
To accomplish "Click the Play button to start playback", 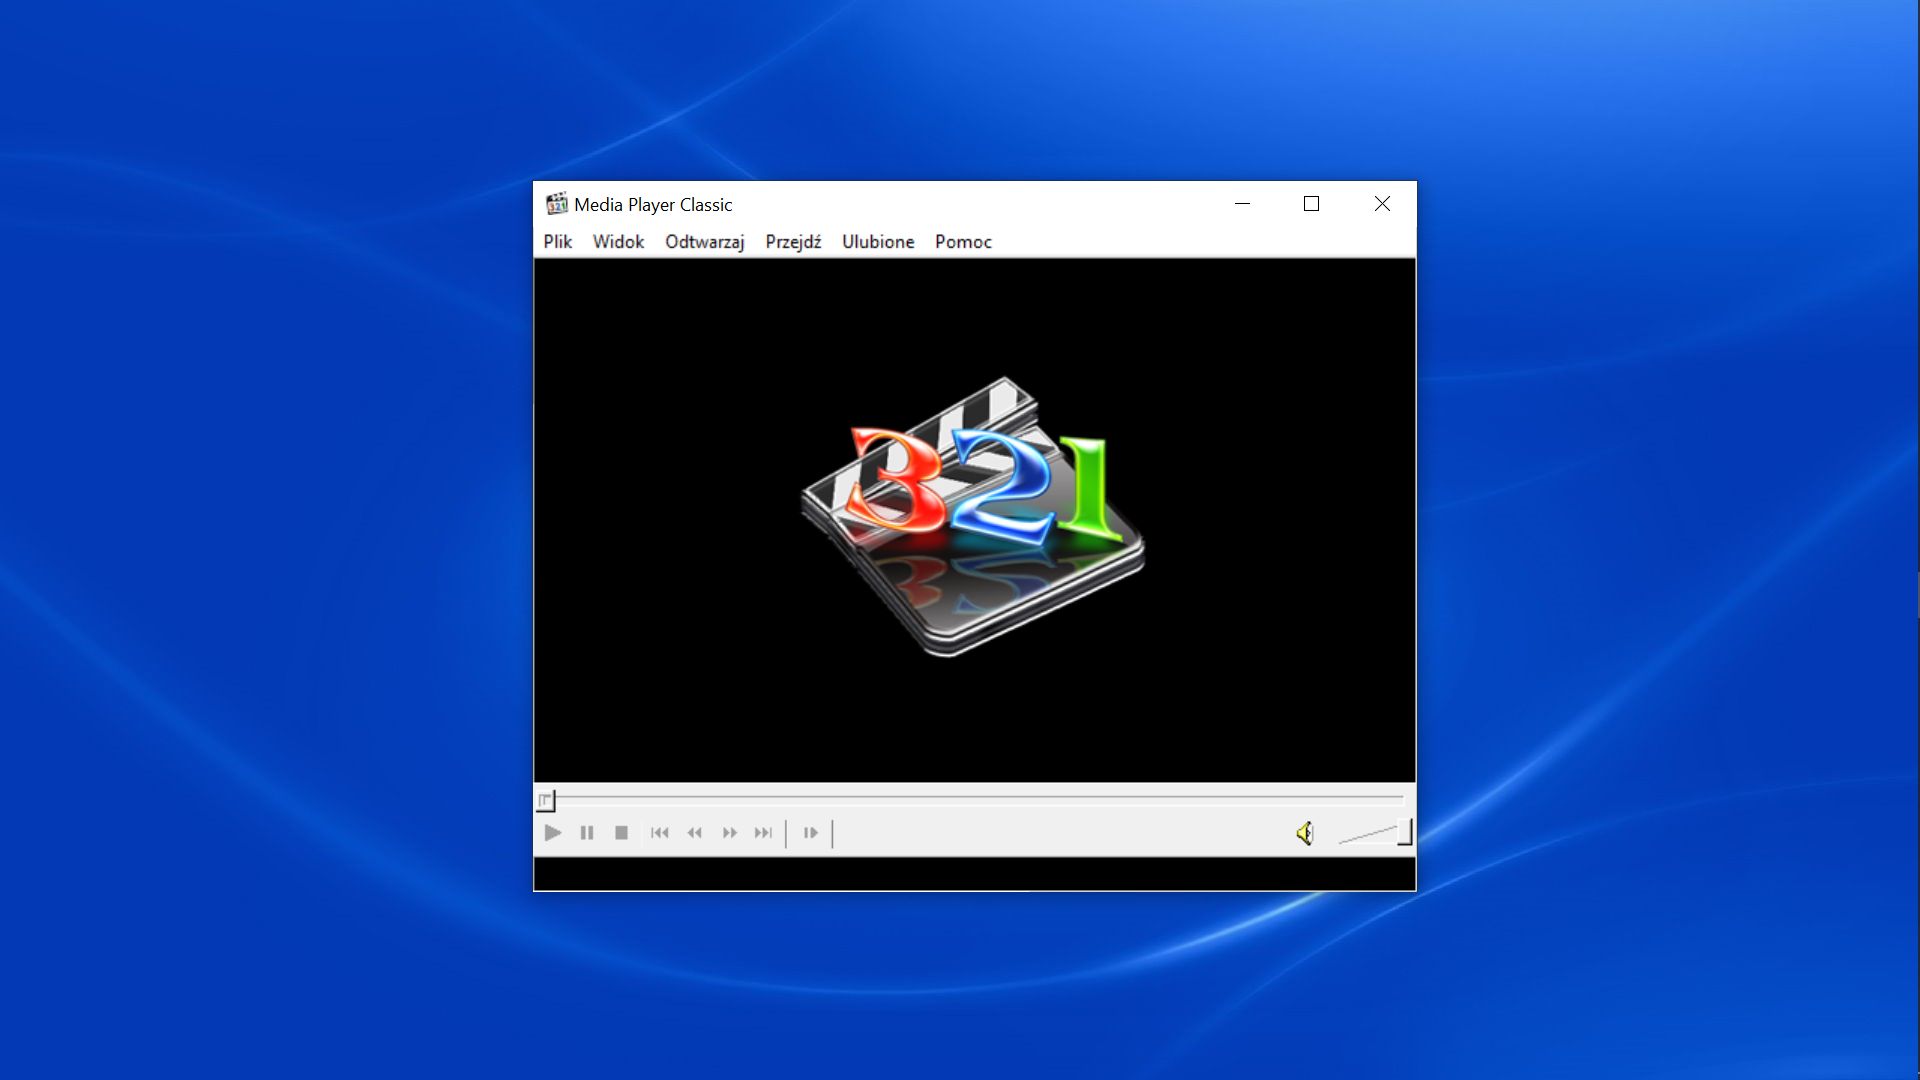I will click(x=551, y=832).
